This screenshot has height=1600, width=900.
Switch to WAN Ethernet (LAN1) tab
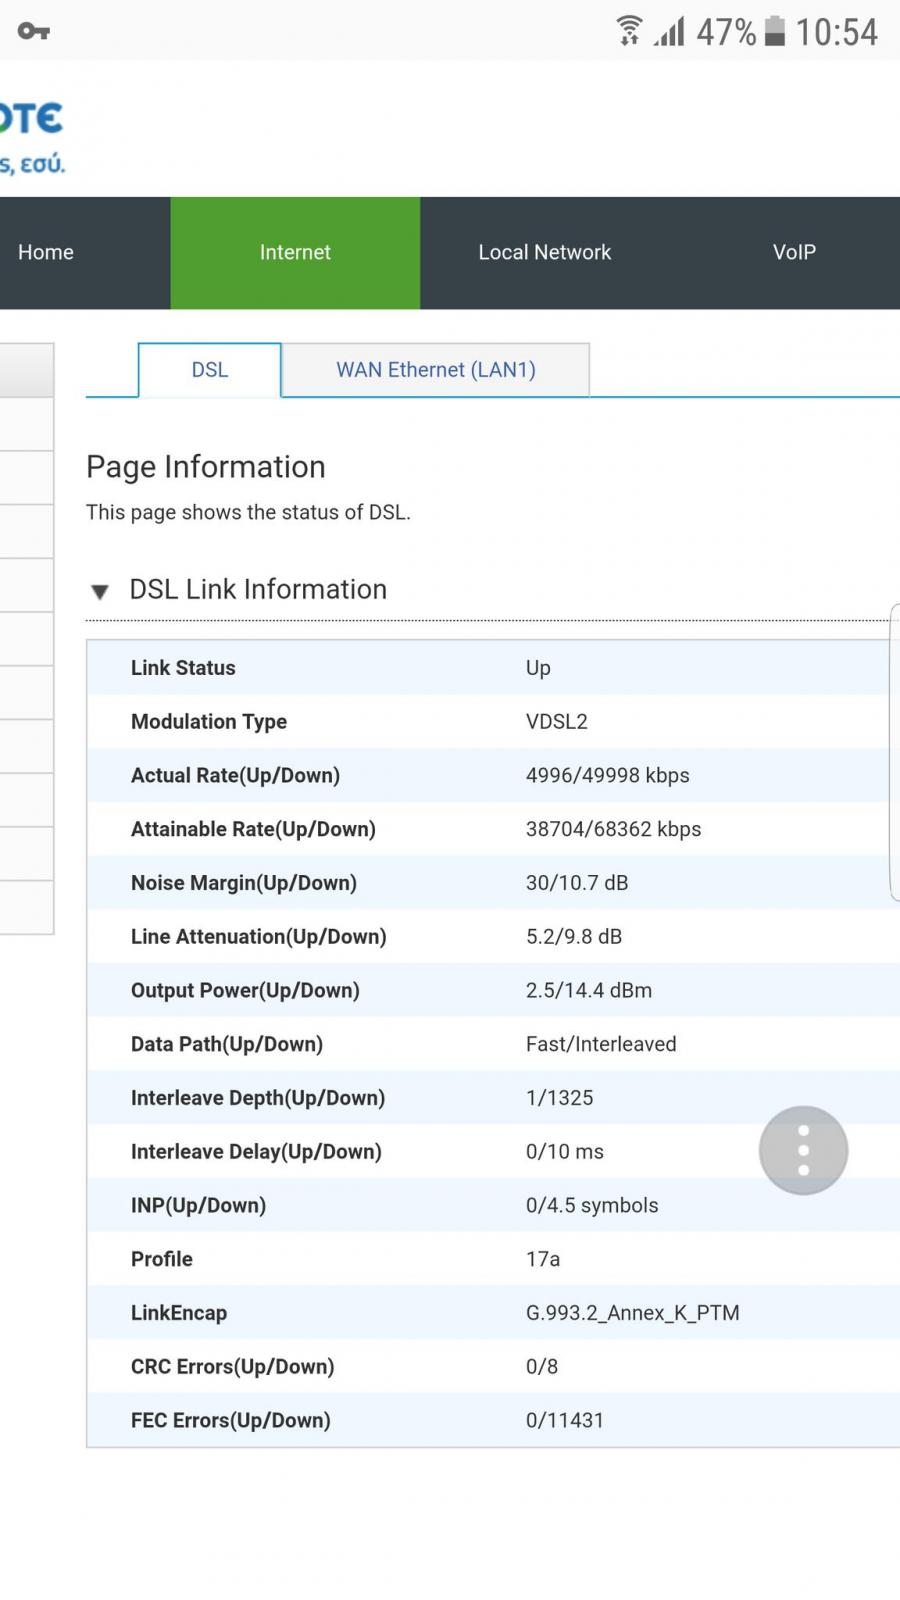click(436, 370)
